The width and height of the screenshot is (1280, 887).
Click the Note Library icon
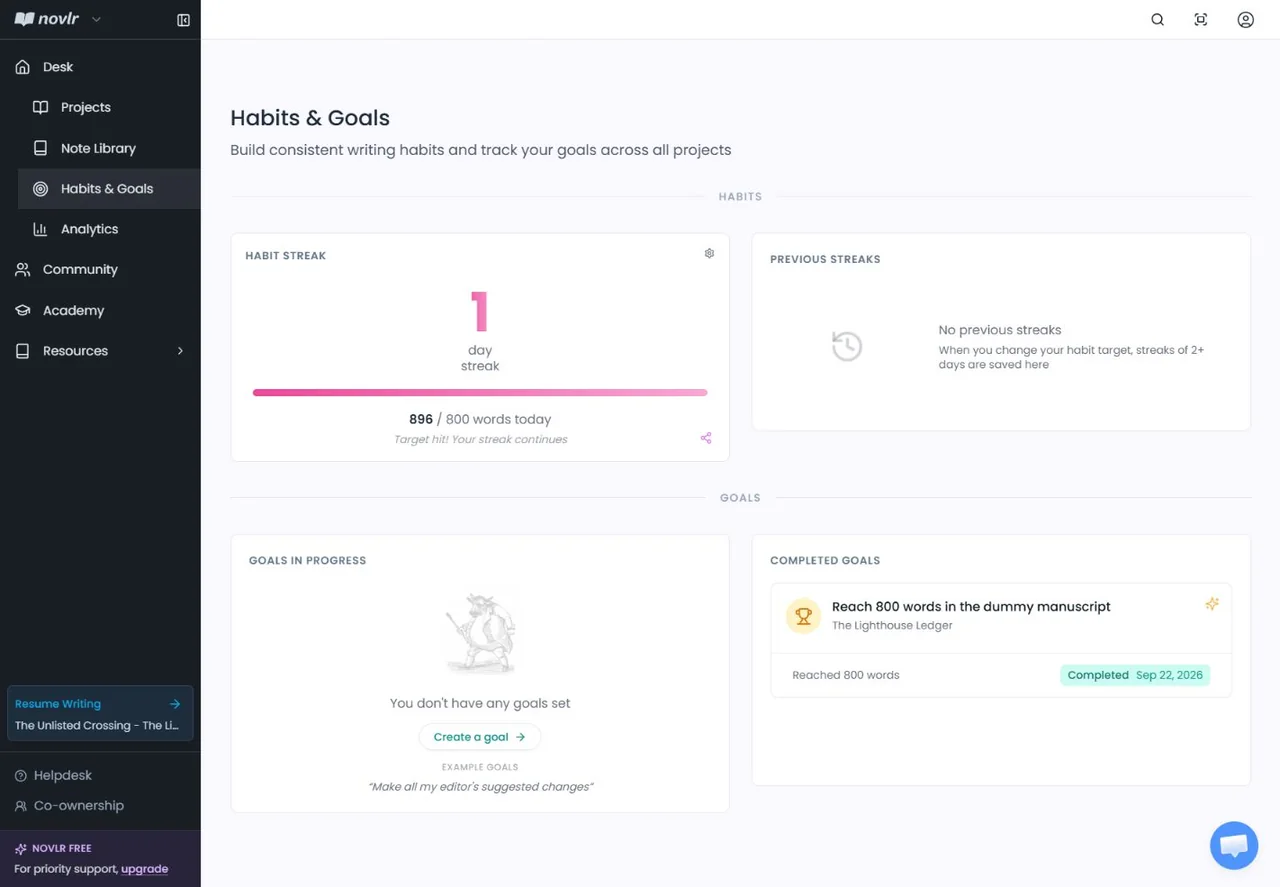point(40,148)
